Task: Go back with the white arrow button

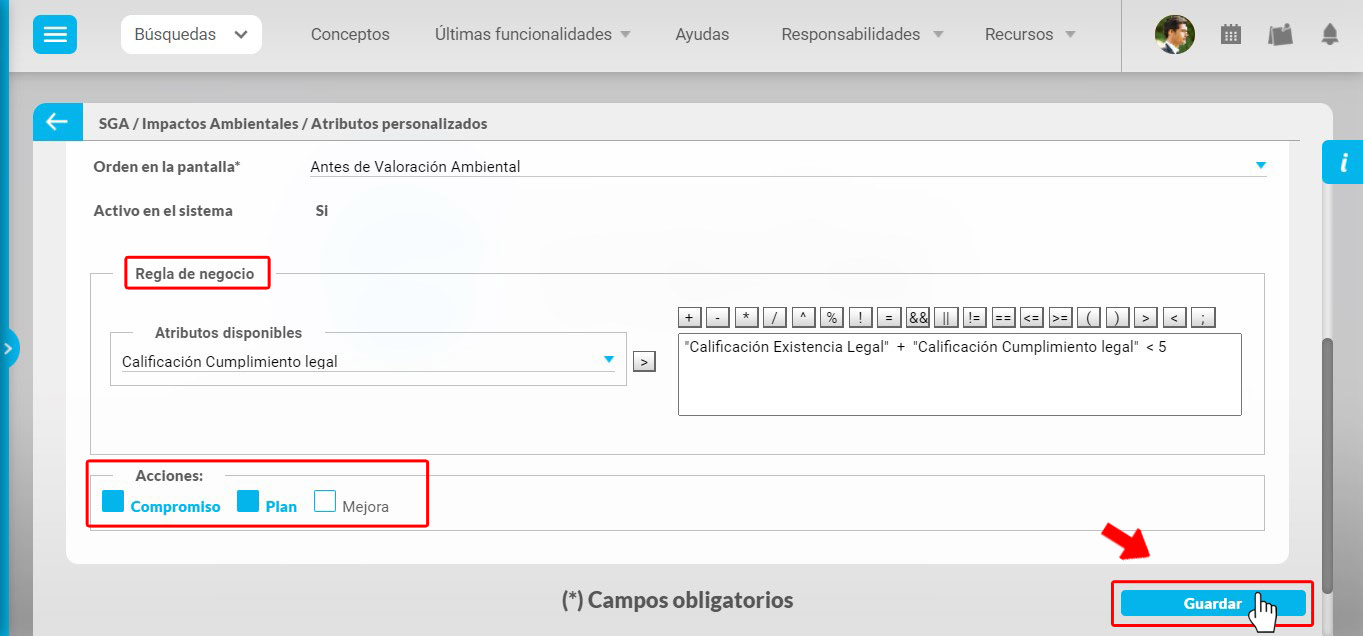Action: [57, 122]
